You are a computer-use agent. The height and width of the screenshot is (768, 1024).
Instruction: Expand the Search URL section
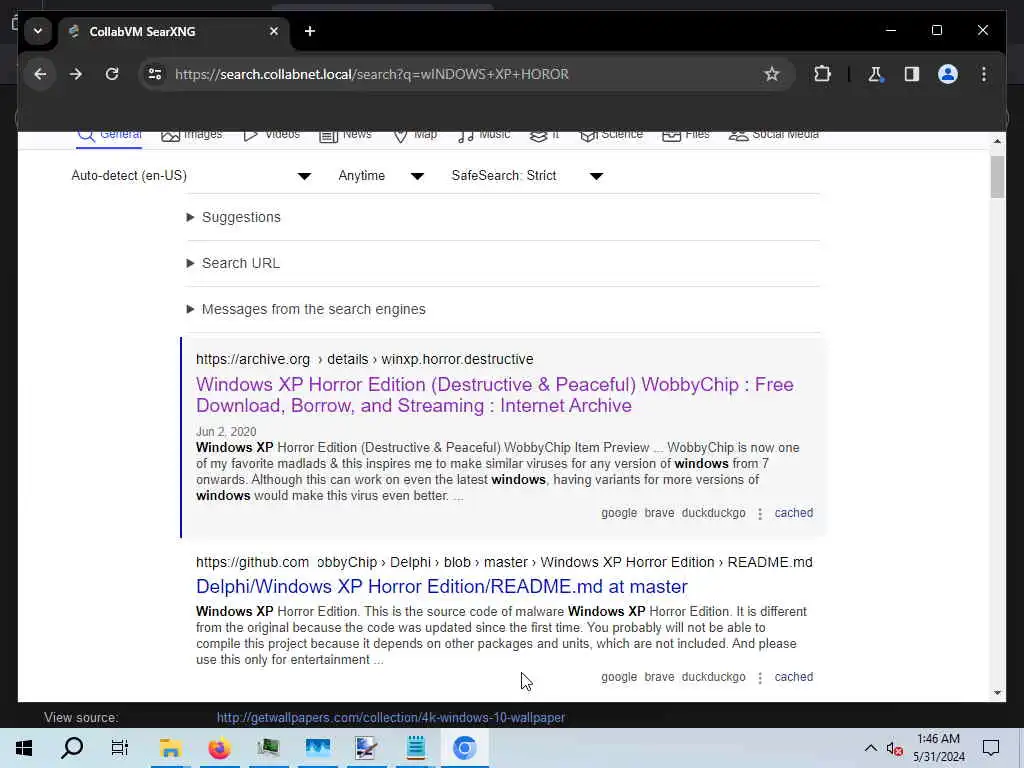point(233,263)
